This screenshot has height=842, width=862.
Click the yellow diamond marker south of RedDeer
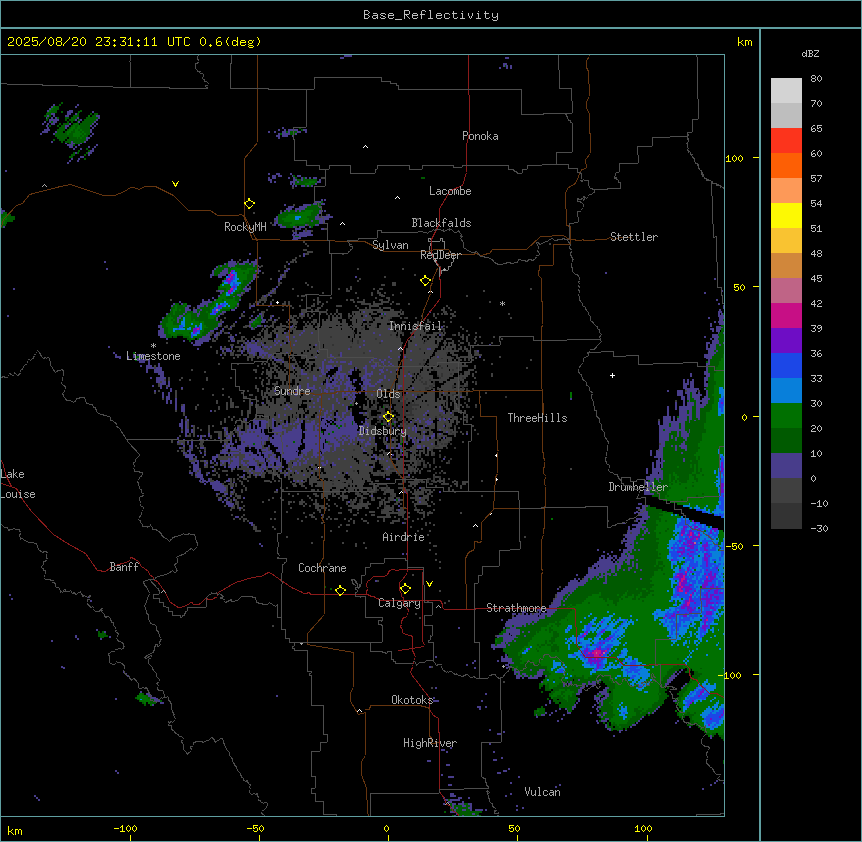pos(426,281)
